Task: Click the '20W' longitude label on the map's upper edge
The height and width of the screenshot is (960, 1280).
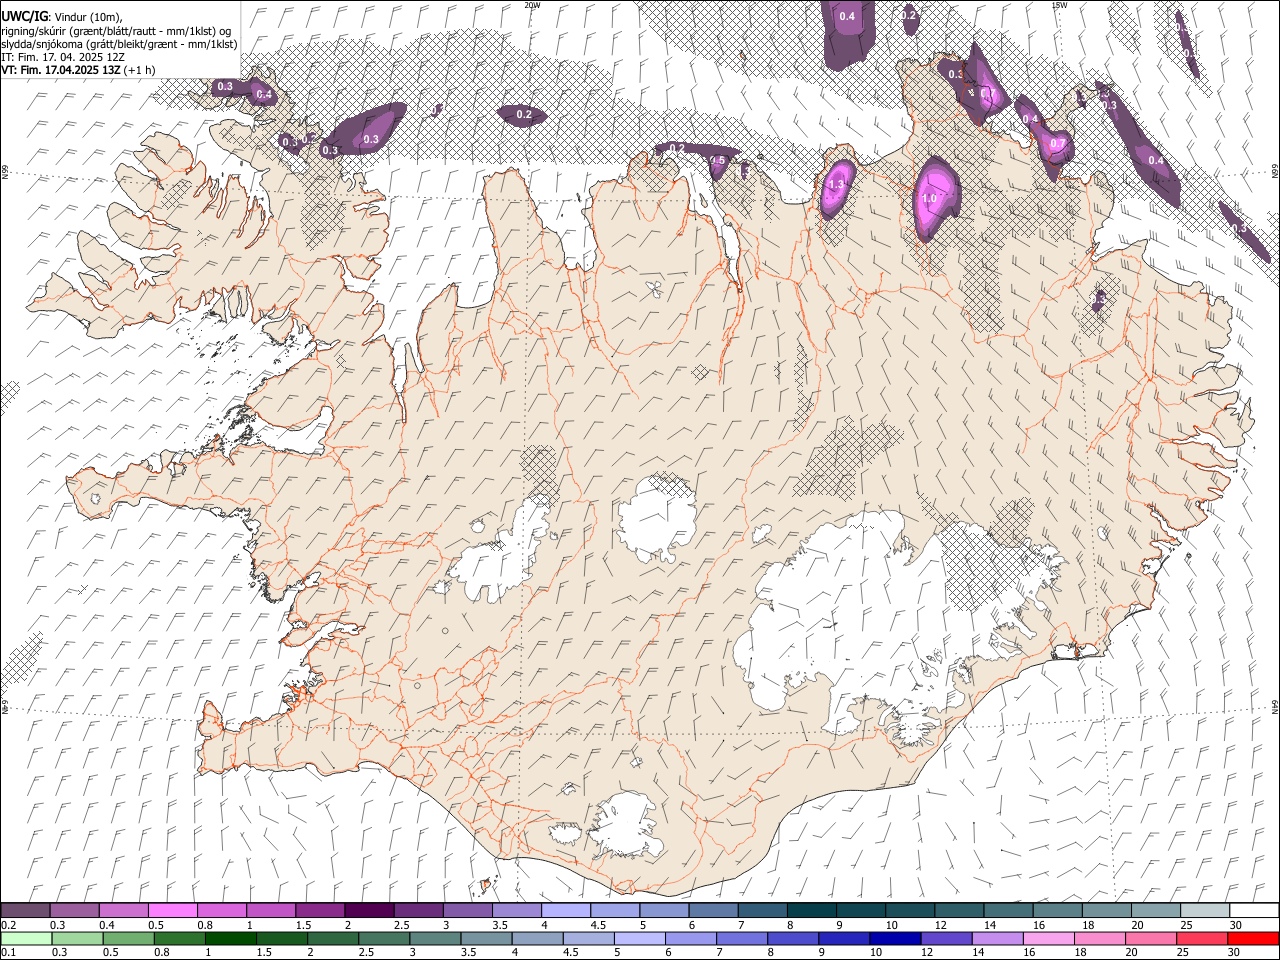Action: pyautogui.click(x=532, y=5)
